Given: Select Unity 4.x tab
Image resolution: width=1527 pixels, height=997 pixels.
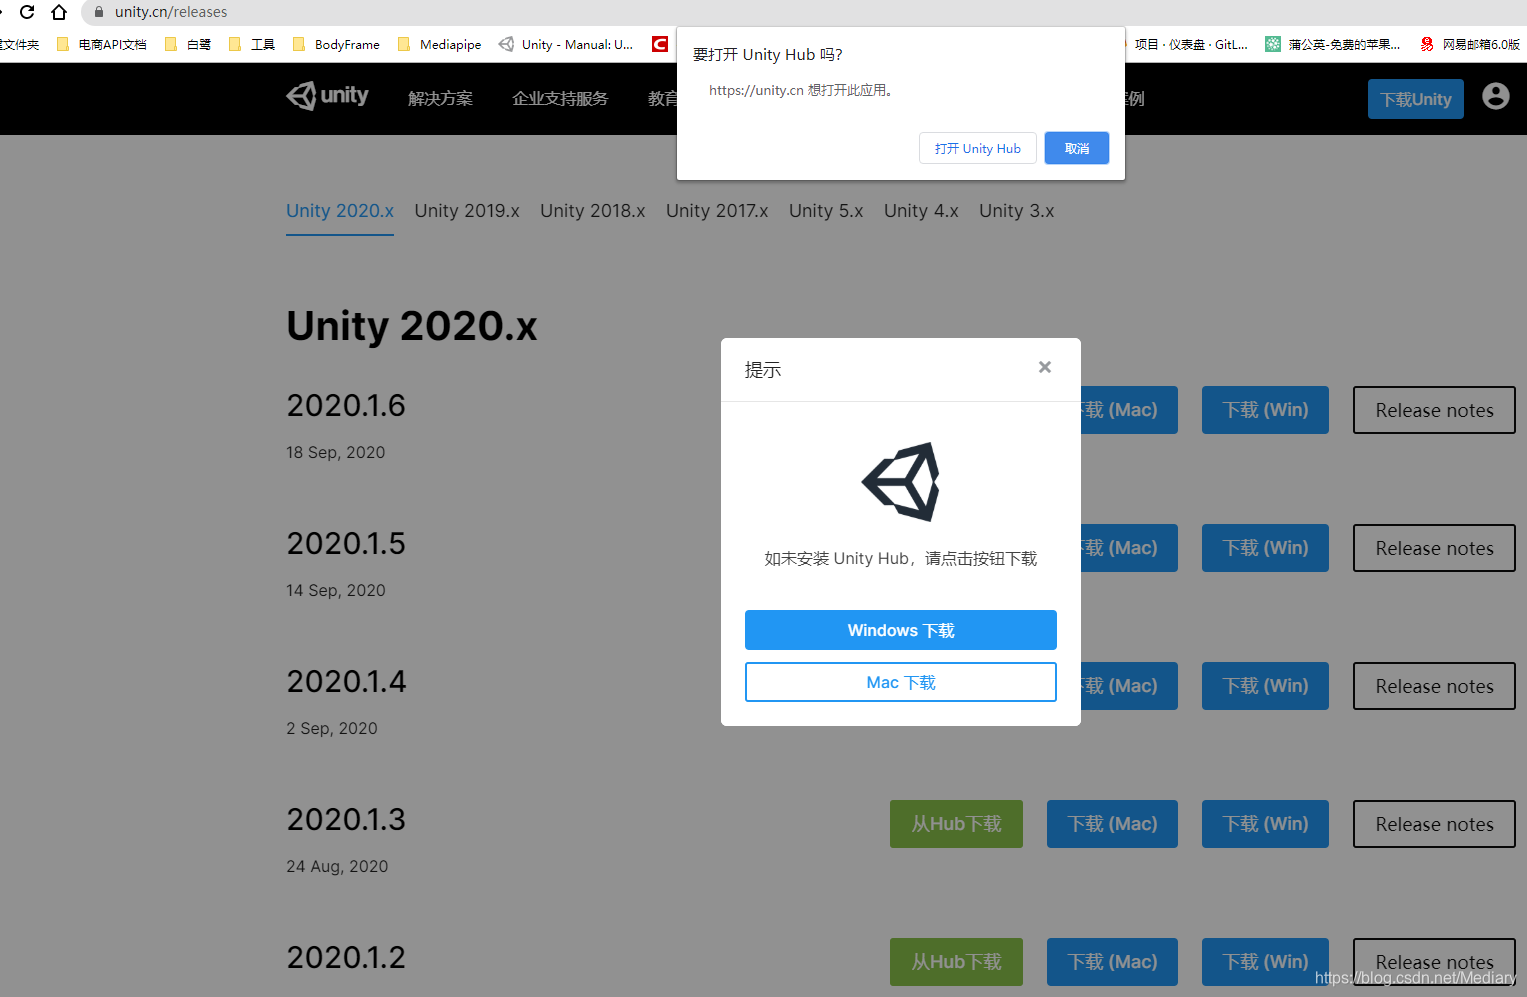Looking at the screenshot, I should tap(921, 211).
